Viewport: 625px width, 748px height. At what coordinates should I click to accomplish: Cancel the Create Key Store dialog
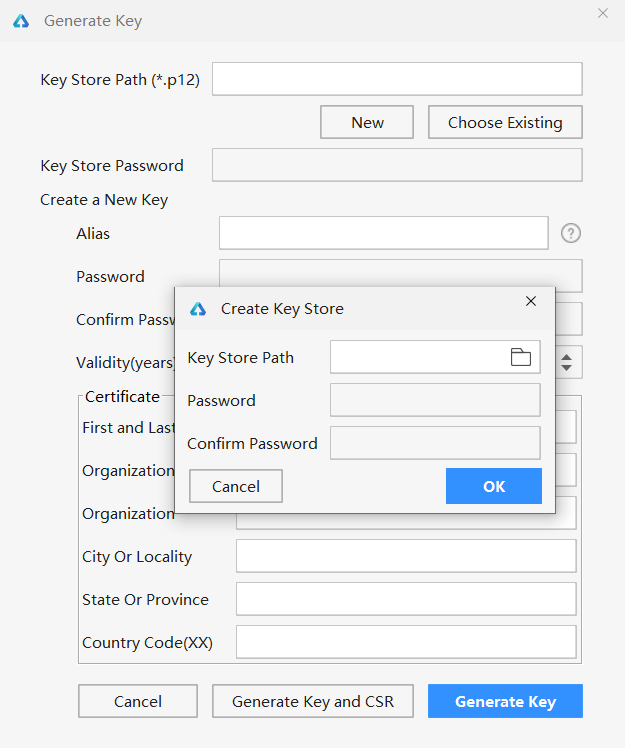coord(236,486)
